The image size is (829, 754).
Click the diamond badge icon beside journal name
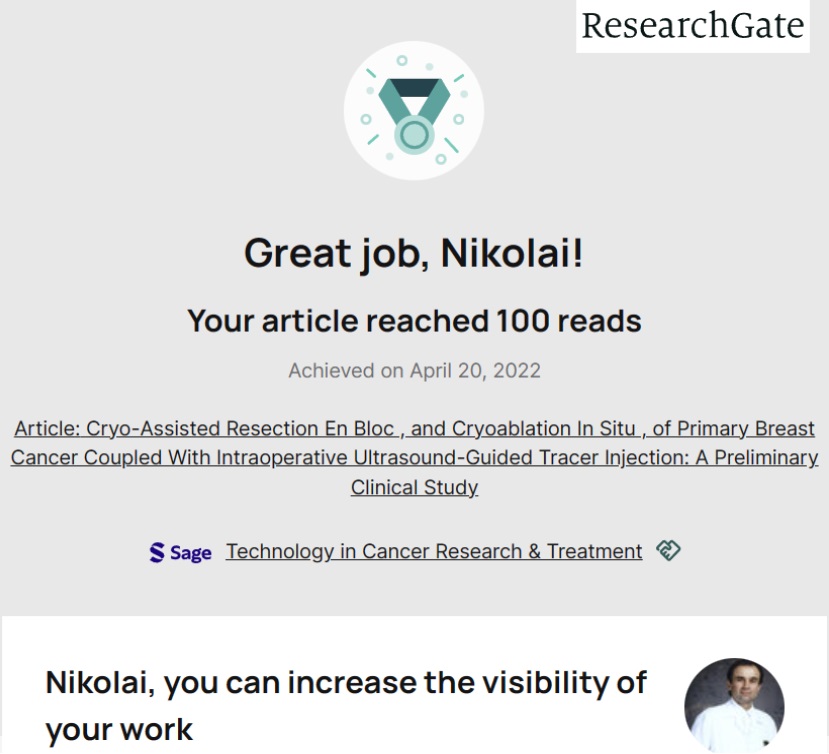(x=668, y=550)
